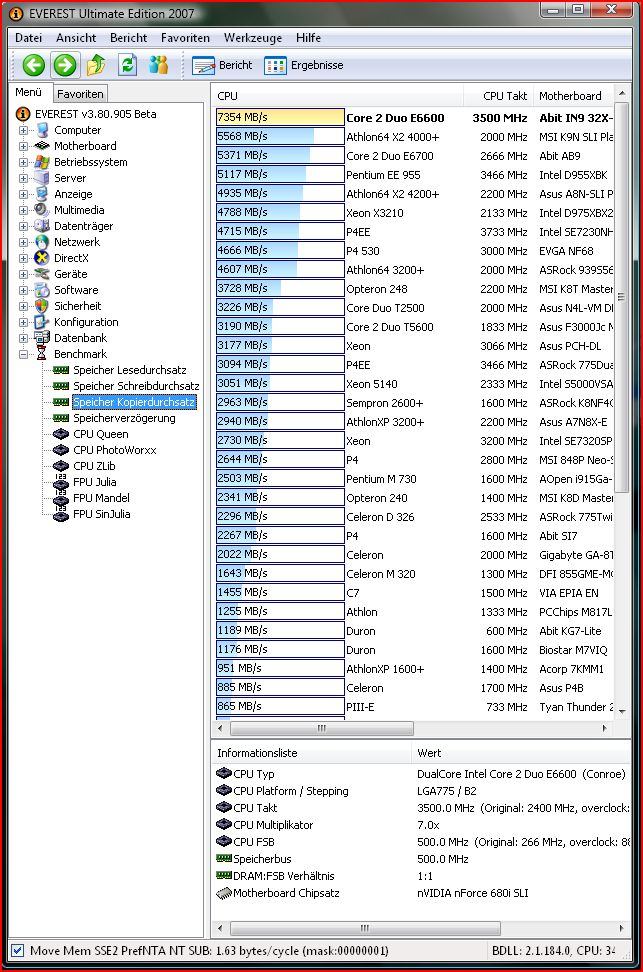Viewport: 643px width, 972px height.
Task: Click the Informationsliste column header
Action: tap(311, 753)
